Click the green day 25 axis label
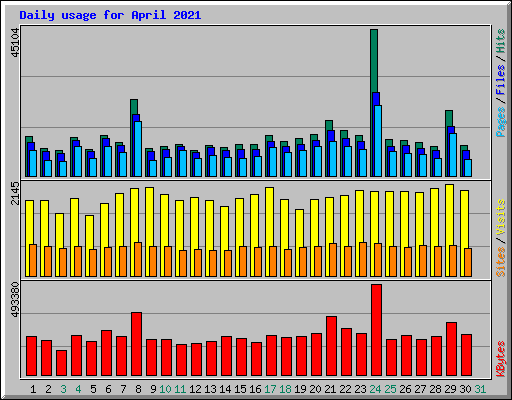Screen dimensions: 512x400 (390, 389)
